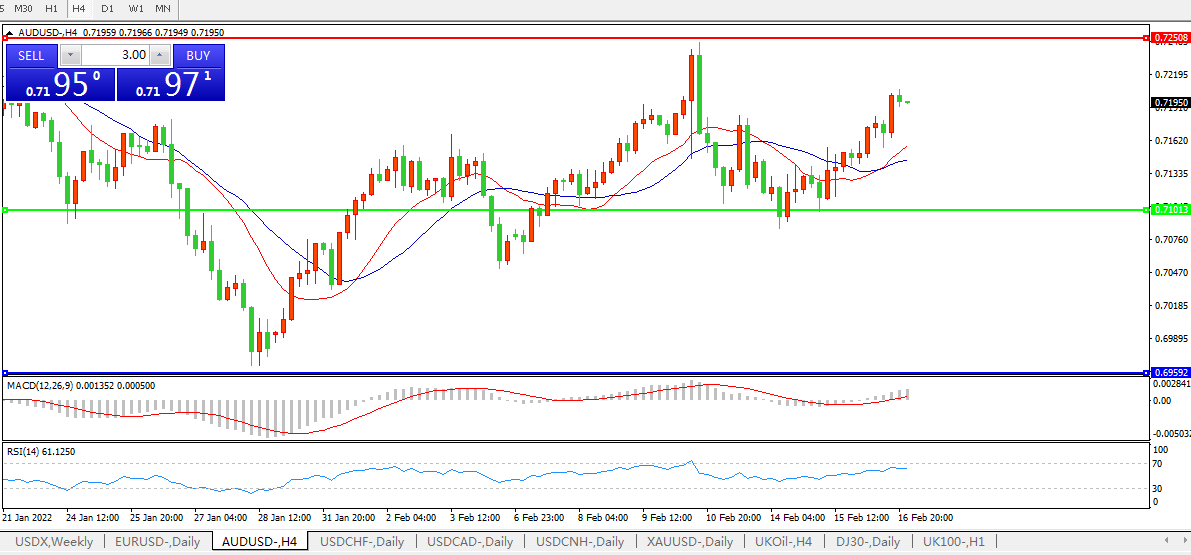Click the SELL button at 0.71950
Viewport: 1191px width, 555px height.
pyautogui.click(x=31, y=55)
